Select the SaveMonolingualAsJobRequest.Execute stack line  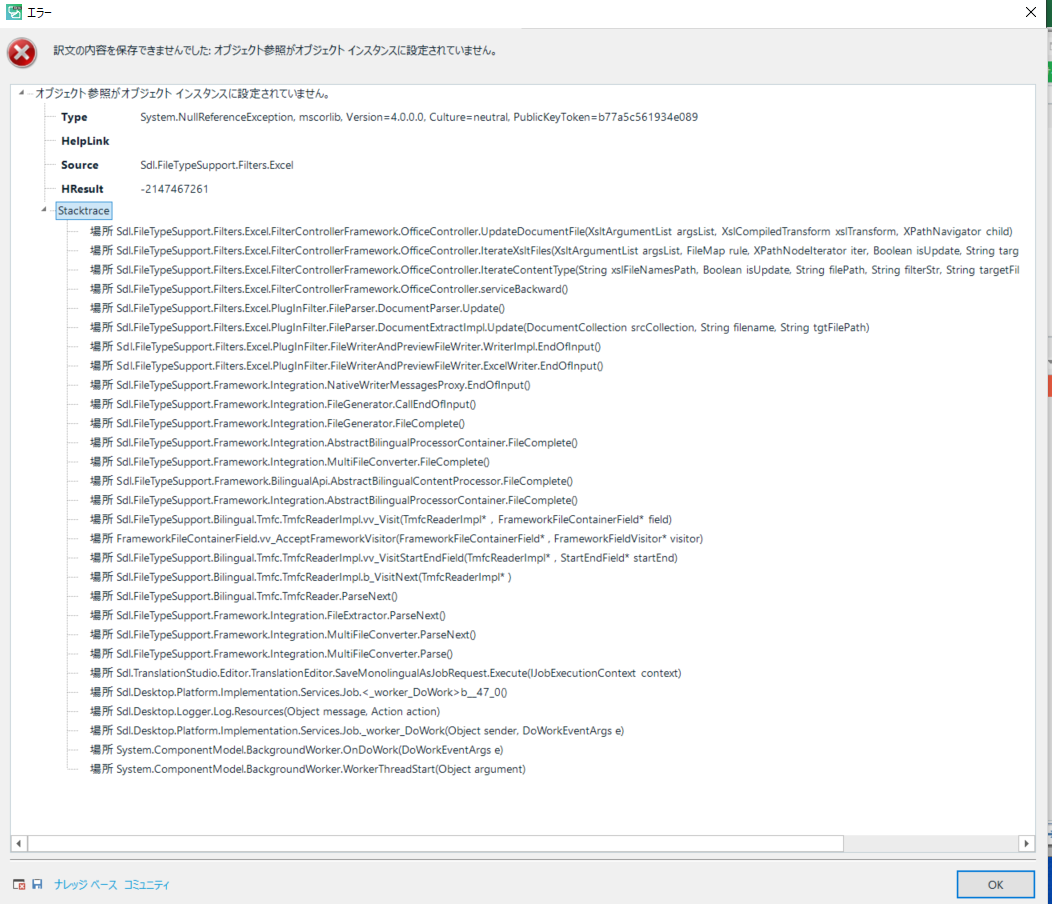pos(386,673)
